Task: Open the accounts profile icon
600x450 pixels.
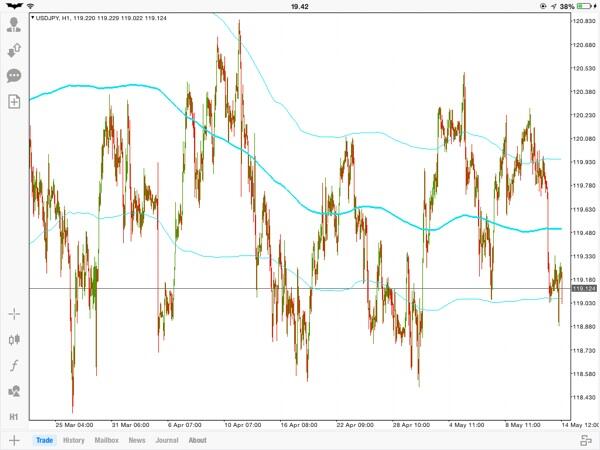Action: click(14, 24)
